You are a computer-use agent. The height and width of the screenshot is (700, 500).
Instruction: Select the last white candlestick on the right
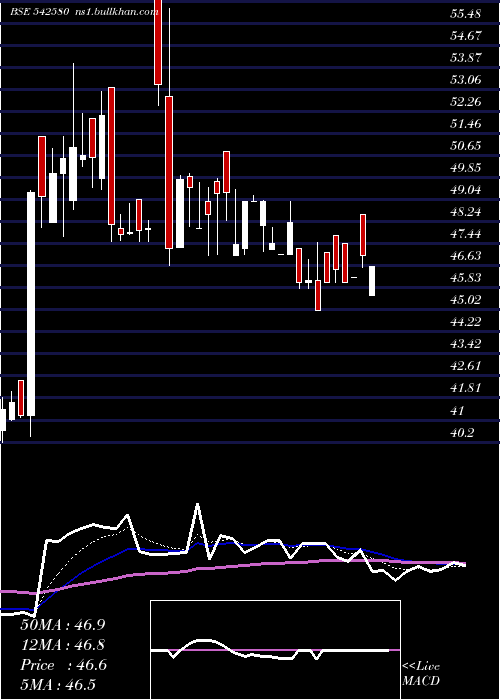[x=372, y=281]
